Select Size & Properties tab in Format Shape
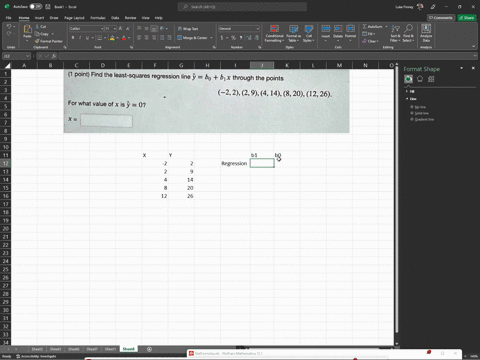The height and width of the screenshot is (360, 480). point(431,79)
